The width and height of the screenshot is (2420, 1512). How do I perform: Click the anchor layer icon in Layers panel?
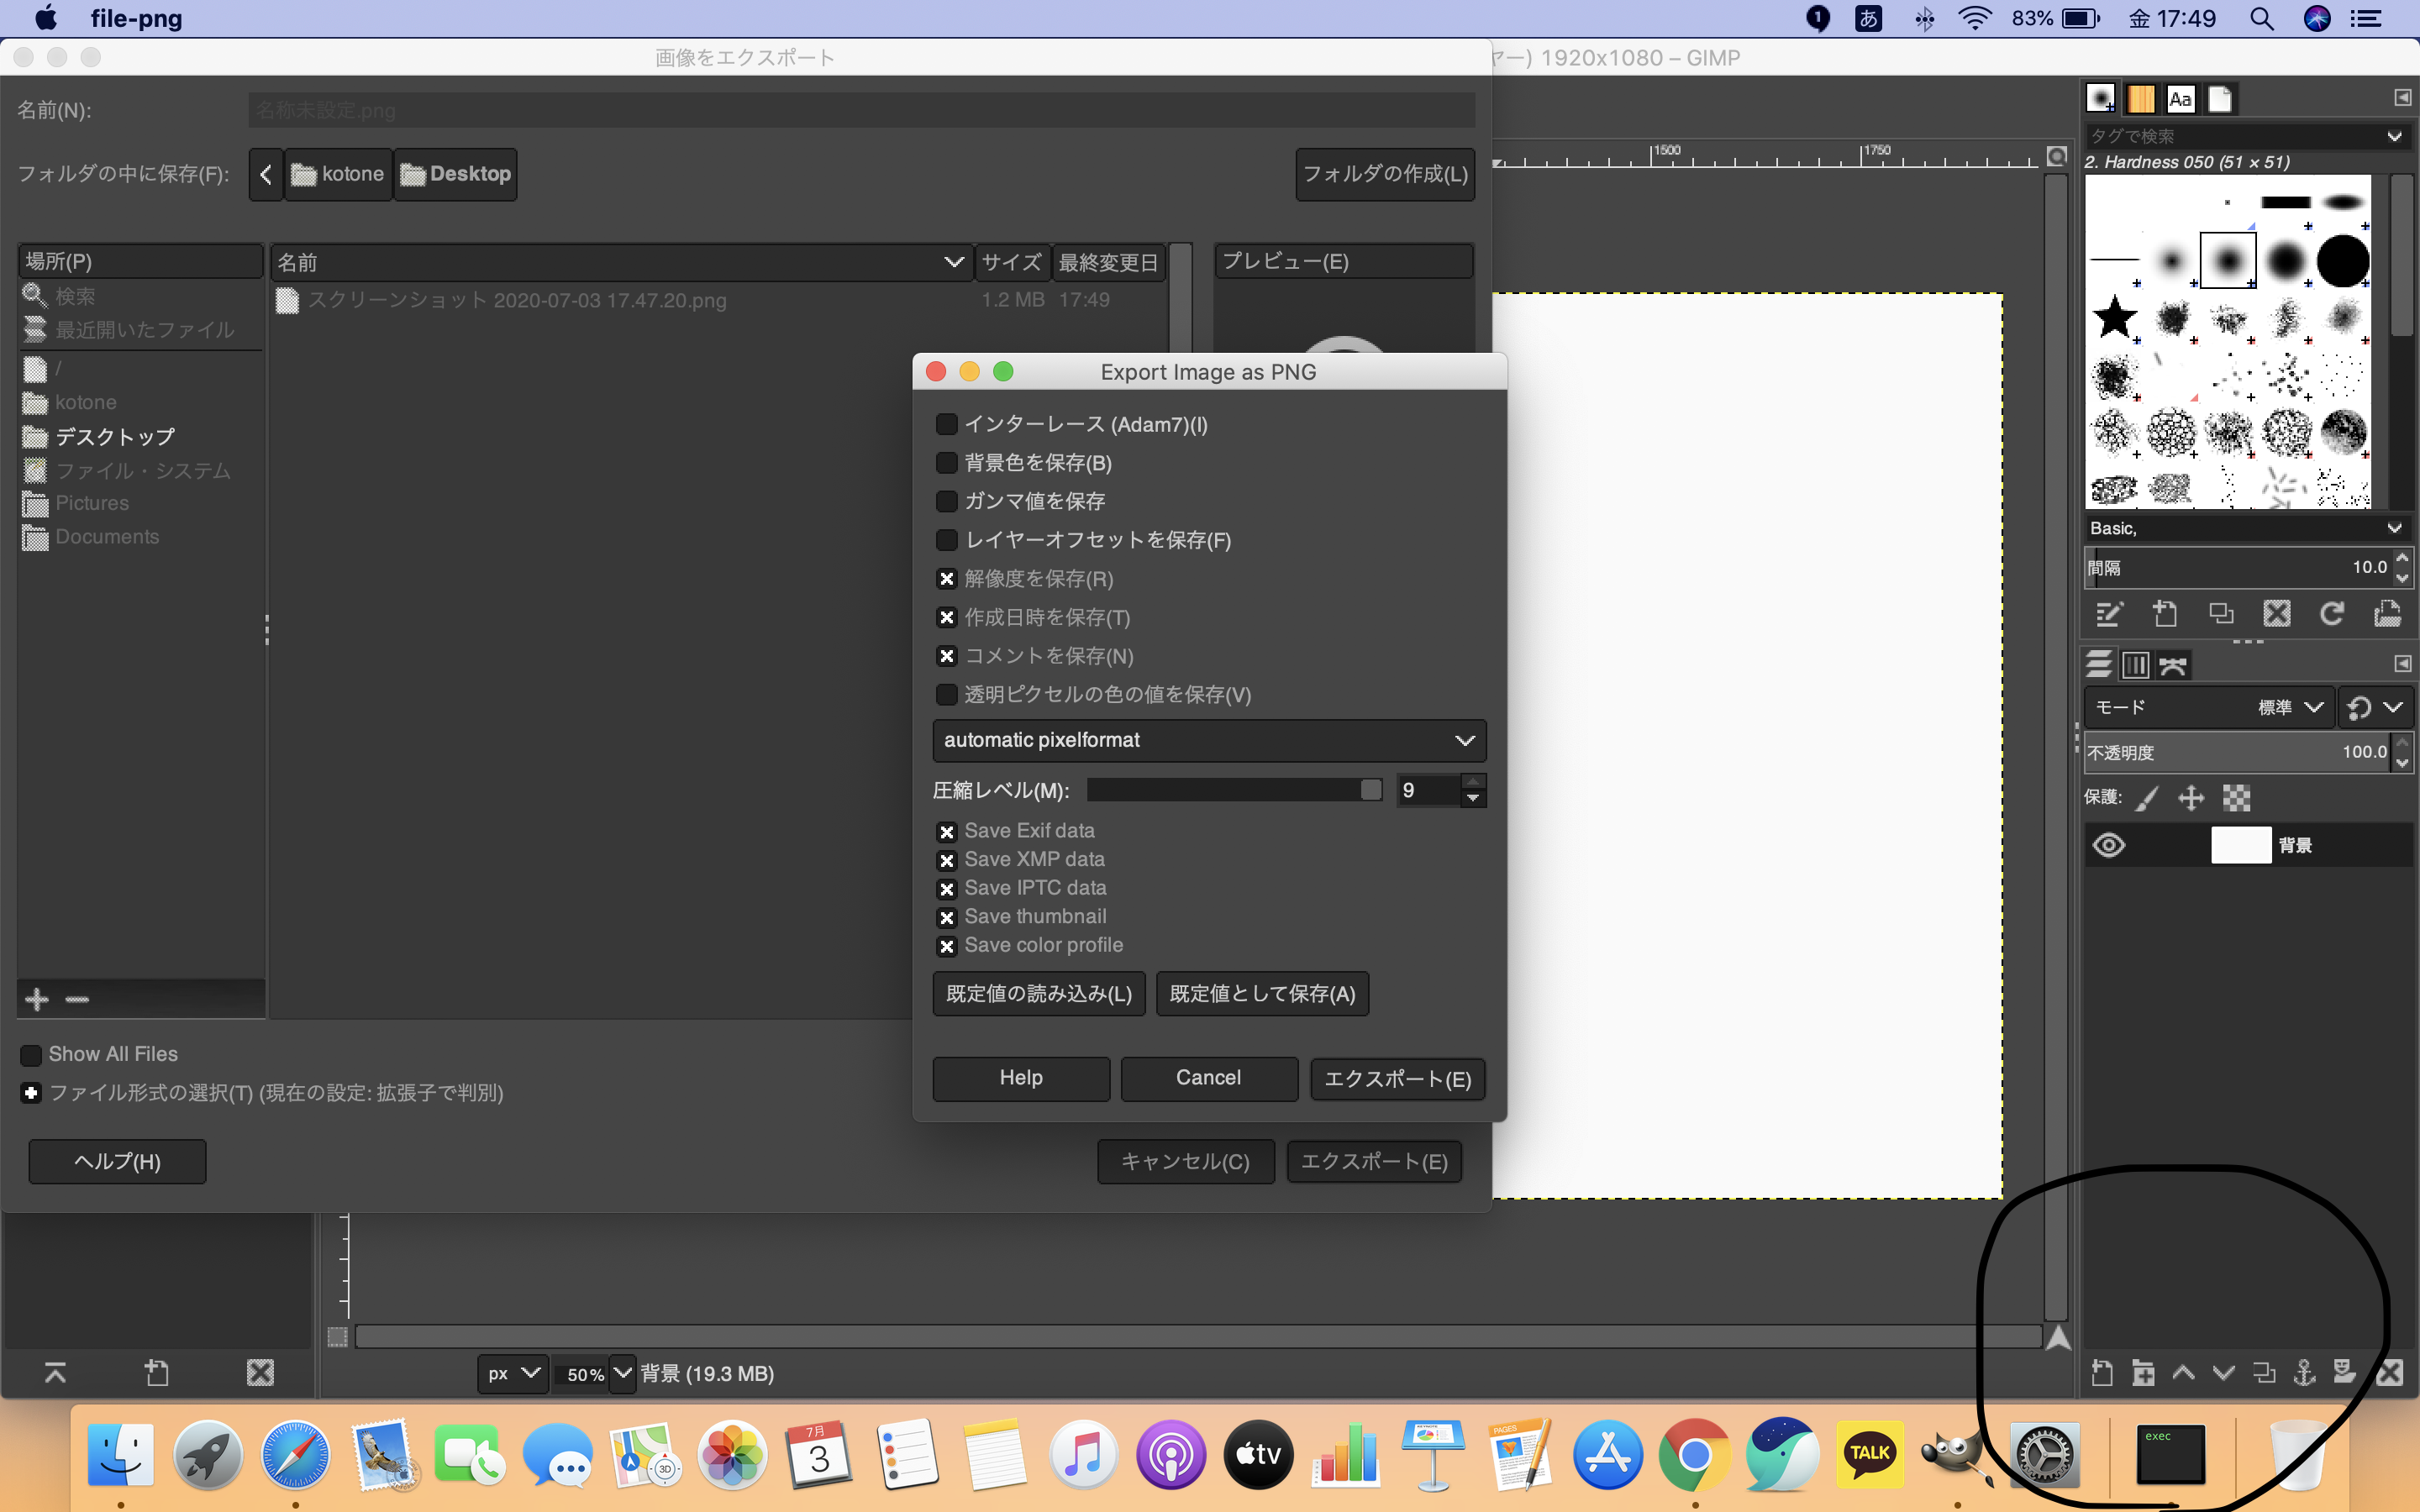click(2304, 1372)
